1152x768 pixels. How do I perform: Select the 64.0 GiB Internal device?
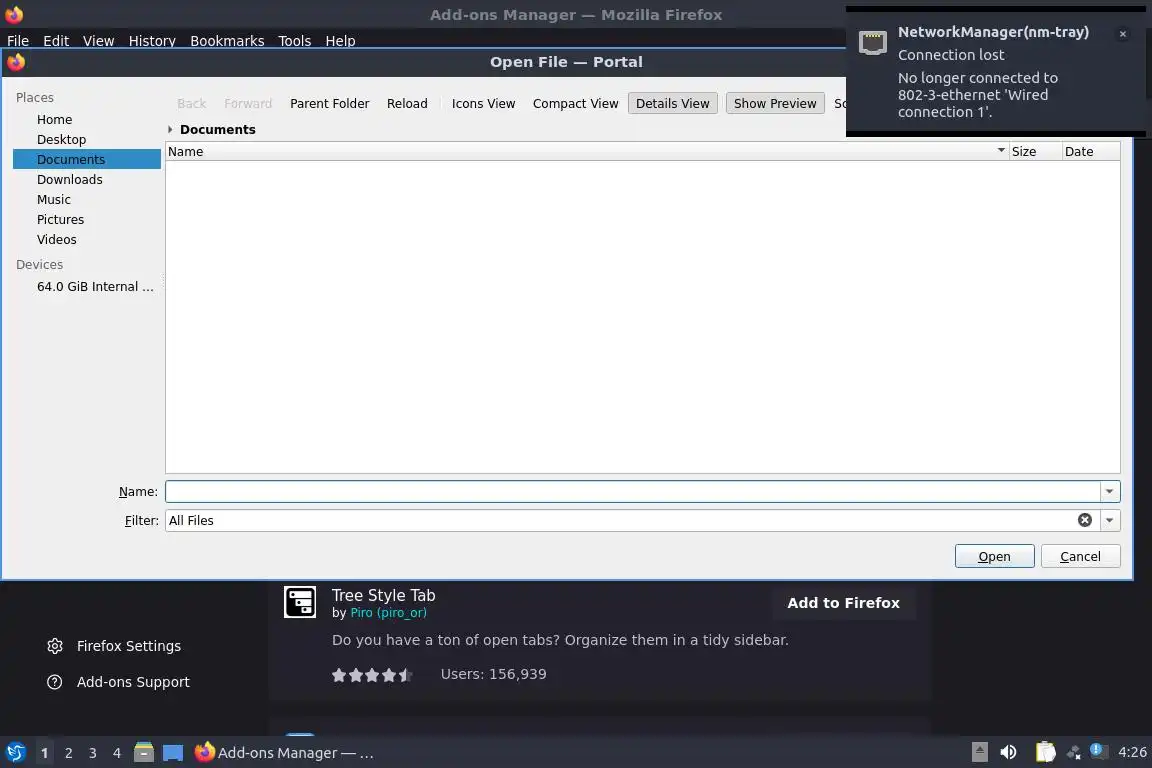[x=87, y=287]
